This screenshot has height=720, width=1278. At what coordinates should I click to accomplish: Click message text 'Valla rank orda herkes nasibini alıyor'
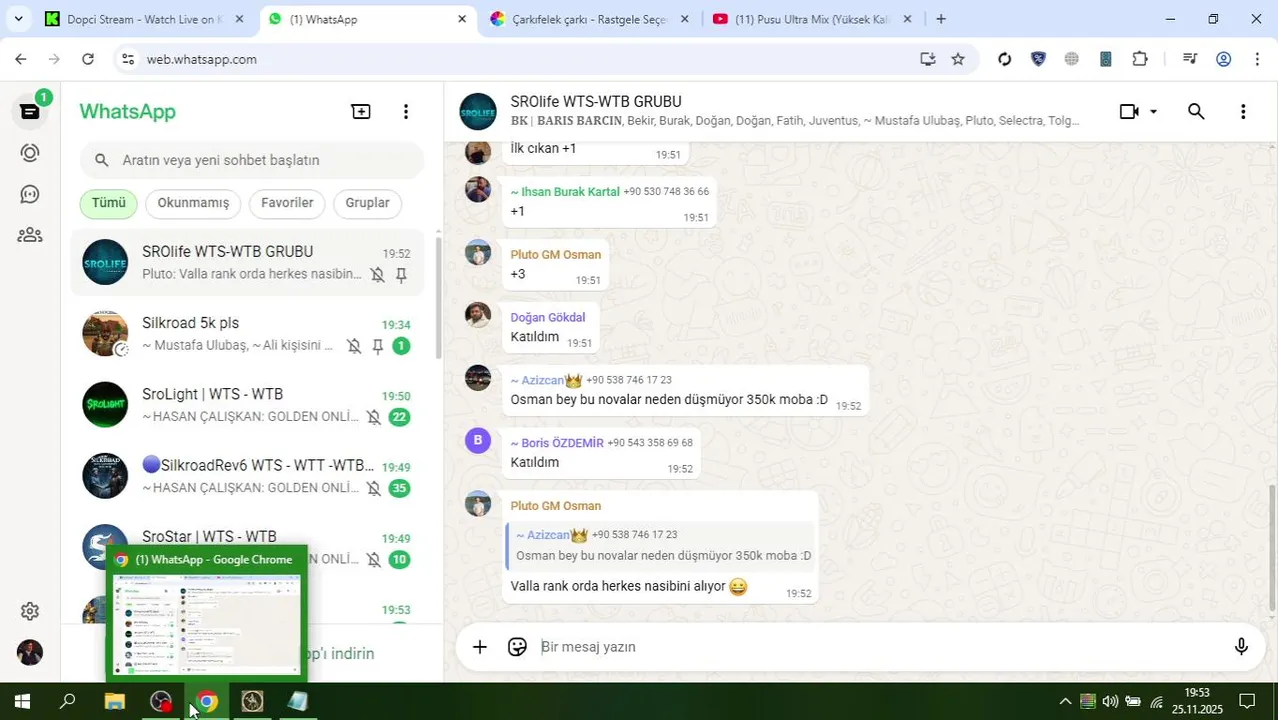(618, 586)
